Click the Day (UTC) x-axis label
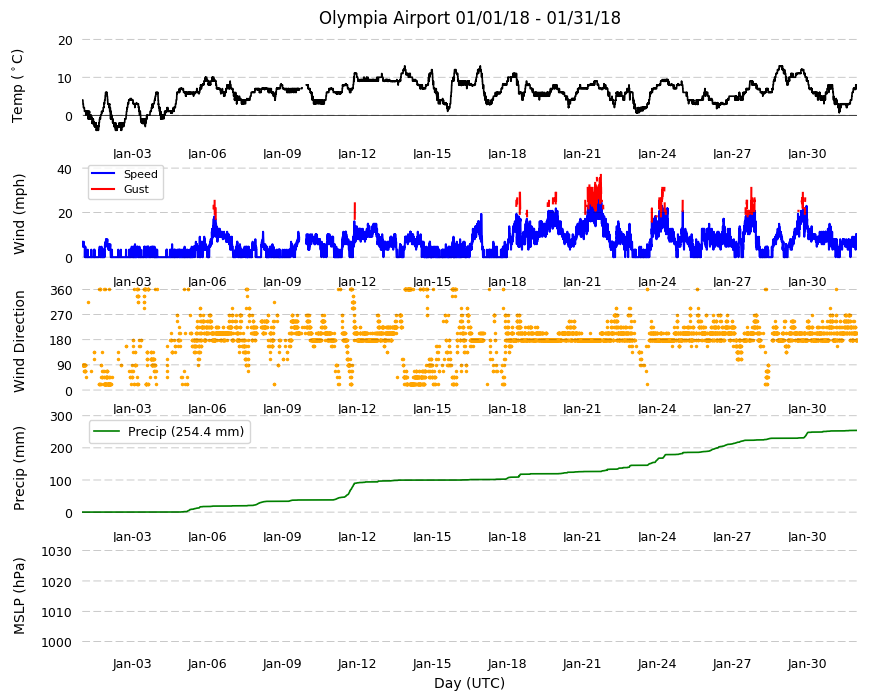Viewport: 870px width, 700px height. [469, 683]
